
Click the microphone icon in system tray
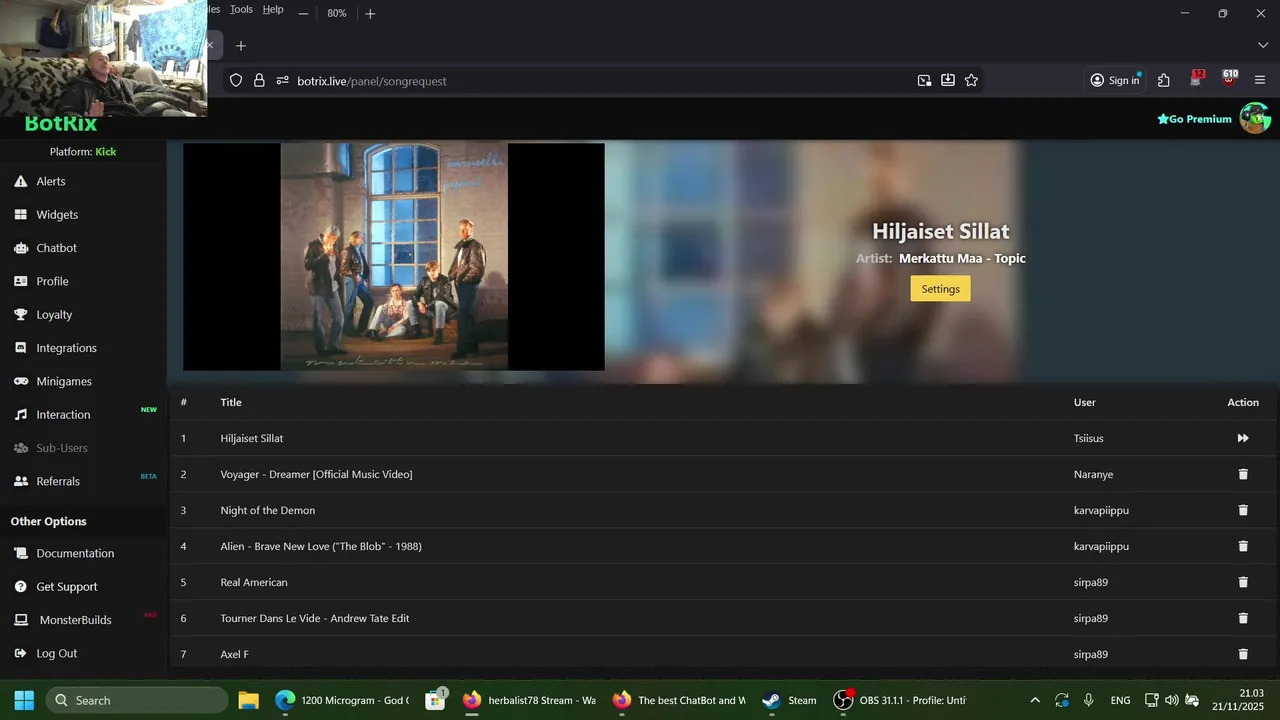(1088, 700)
